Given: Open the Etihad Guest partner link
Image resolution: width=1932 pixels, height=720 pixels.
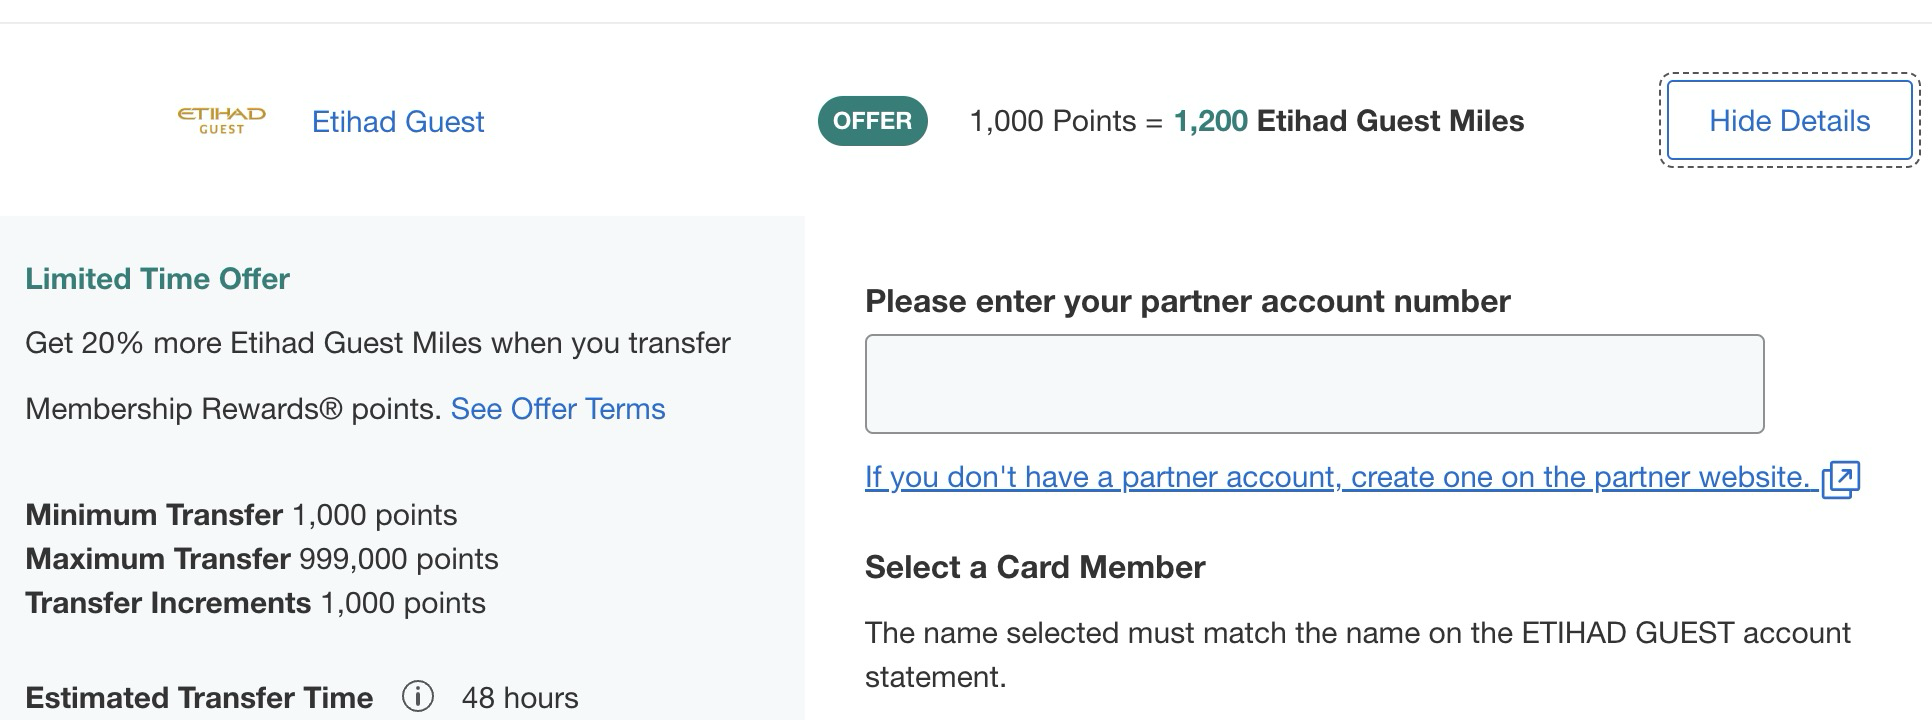Looking at the screenshot, I should (398, 122).
